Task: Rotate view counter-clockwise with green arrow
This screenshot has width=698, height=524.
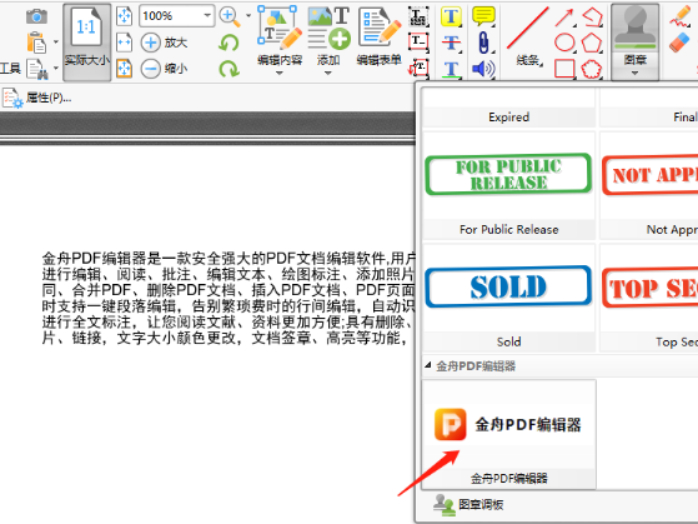Action: point(229,43)
